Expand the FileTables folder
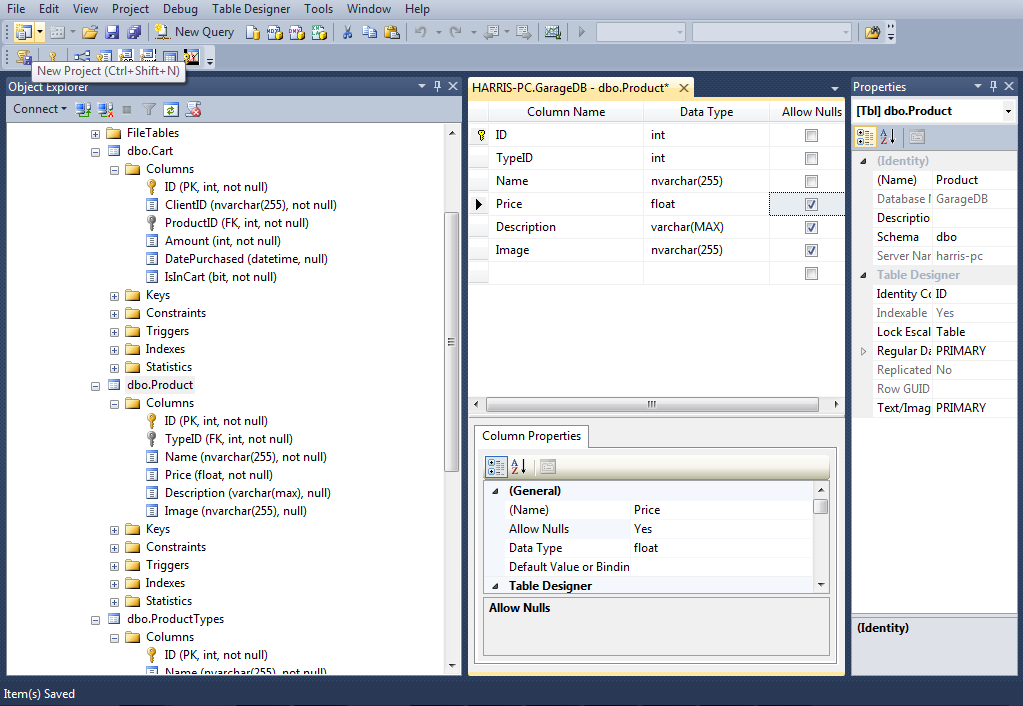 pos(95,134)
